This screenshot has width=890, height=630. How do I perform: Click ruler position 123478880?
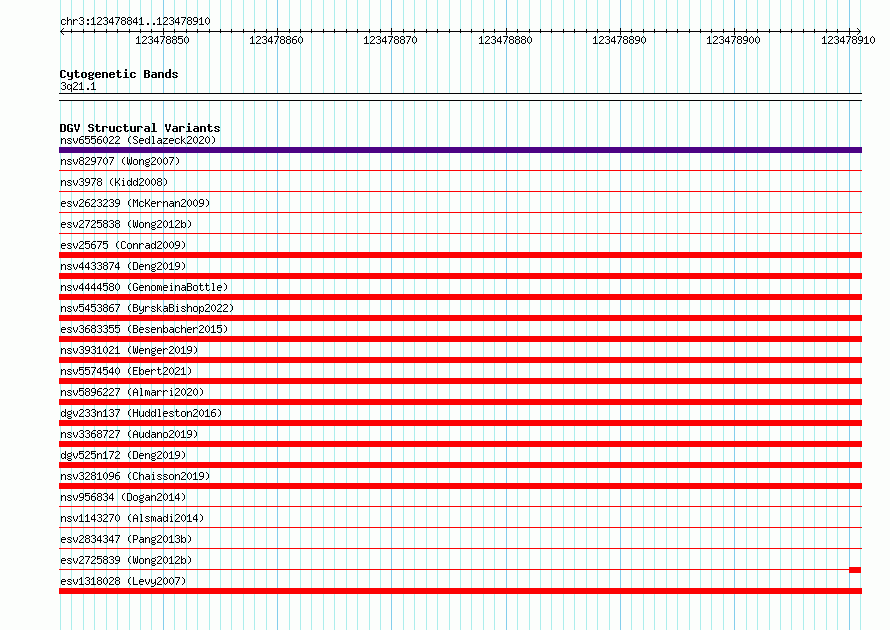coord(505,40)
